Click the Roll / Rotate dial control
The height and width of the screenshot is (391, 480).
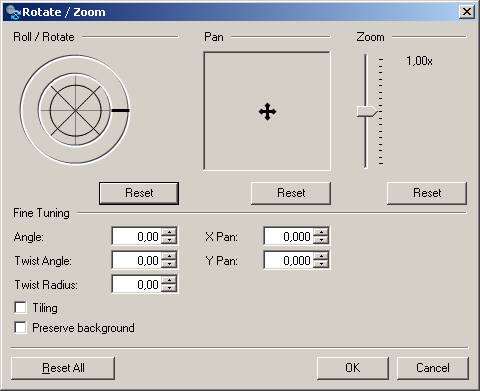pos(75,110)
